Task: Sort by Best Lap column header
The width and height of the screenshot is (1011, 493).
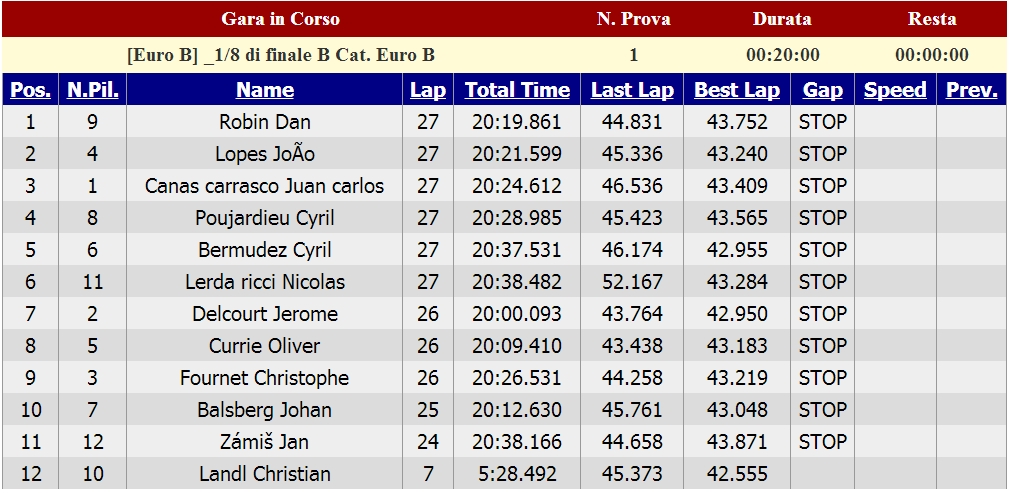Action: (x=737, y=90)
